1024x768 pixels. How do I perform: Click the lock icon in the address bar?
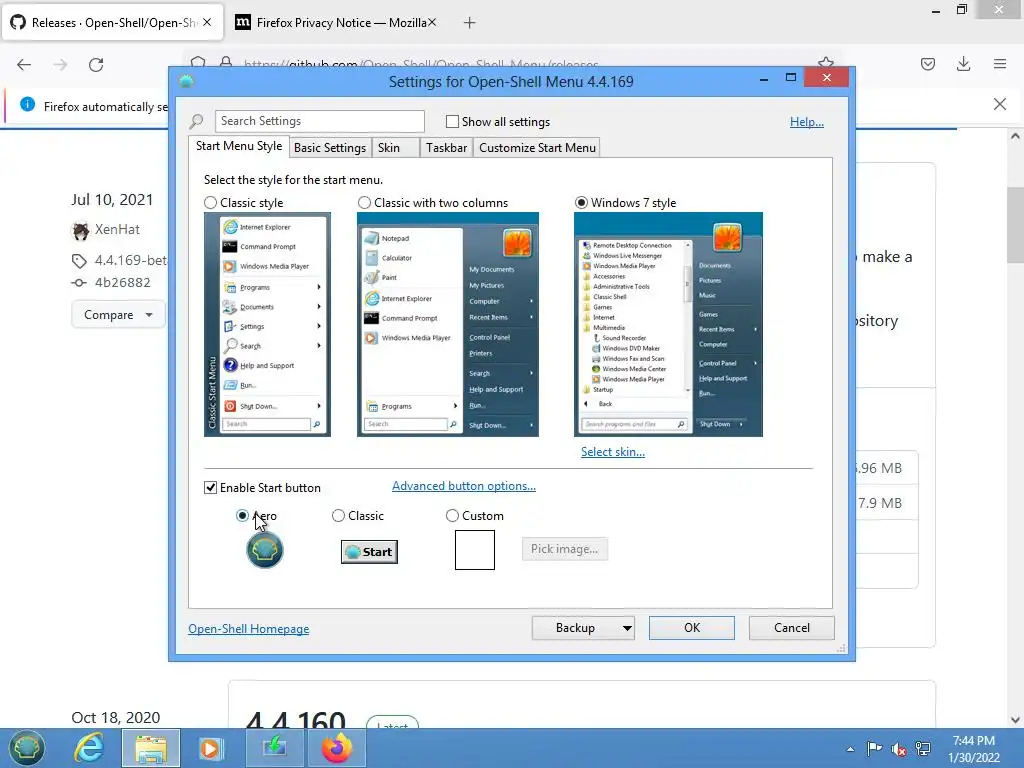[226, 63]
